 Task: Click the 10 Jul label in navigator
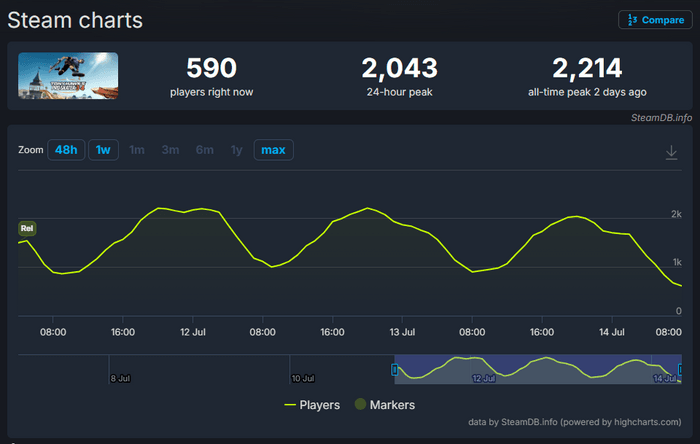[303, 378]
